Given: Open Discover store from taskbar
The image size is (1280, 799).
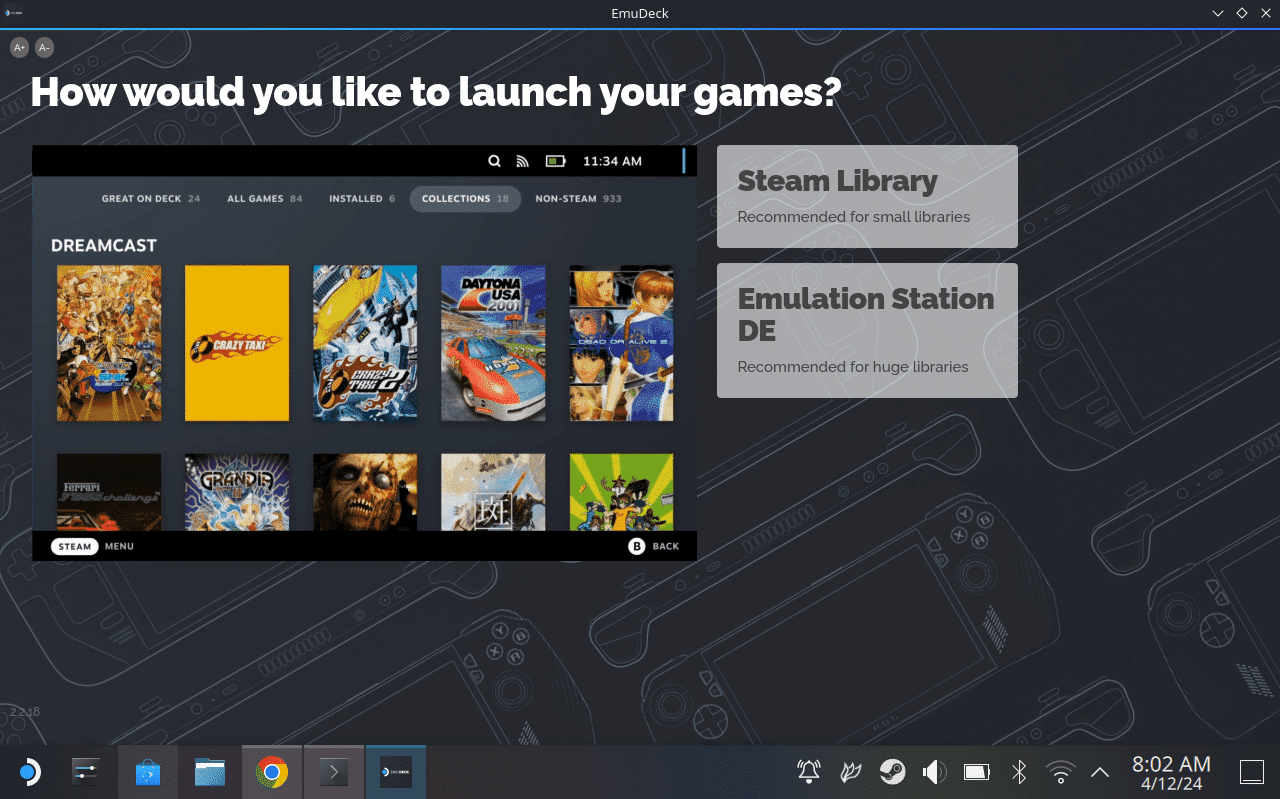Looking at the screenshot, I should tap(148, 772).
